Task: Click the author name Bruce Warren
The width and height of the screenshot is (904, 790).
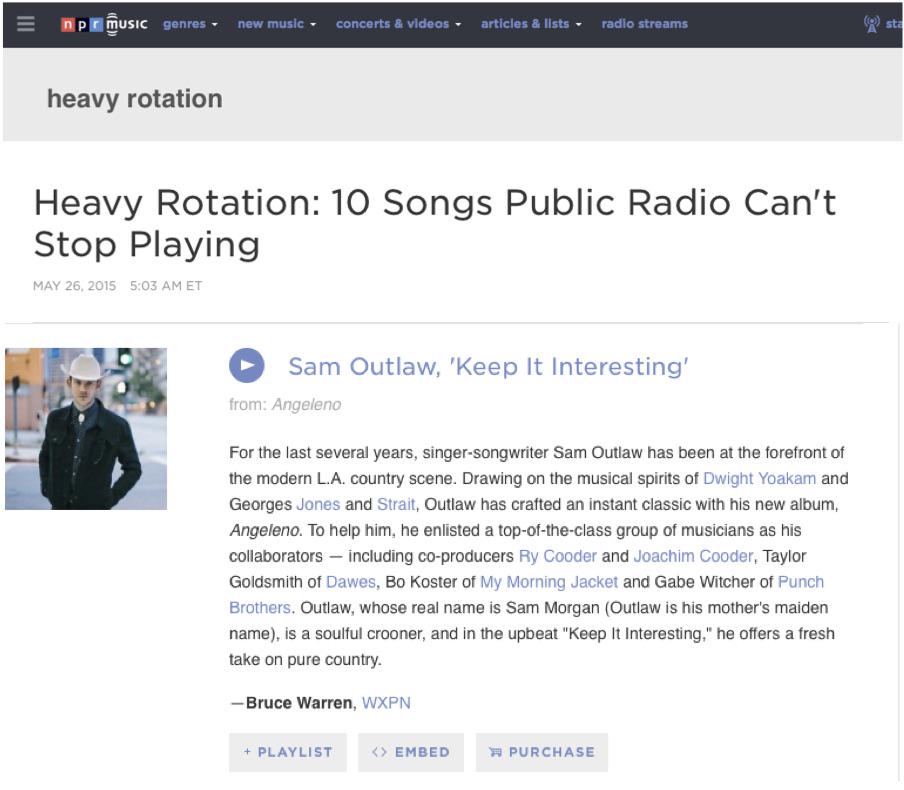Action: click(299, 703)
